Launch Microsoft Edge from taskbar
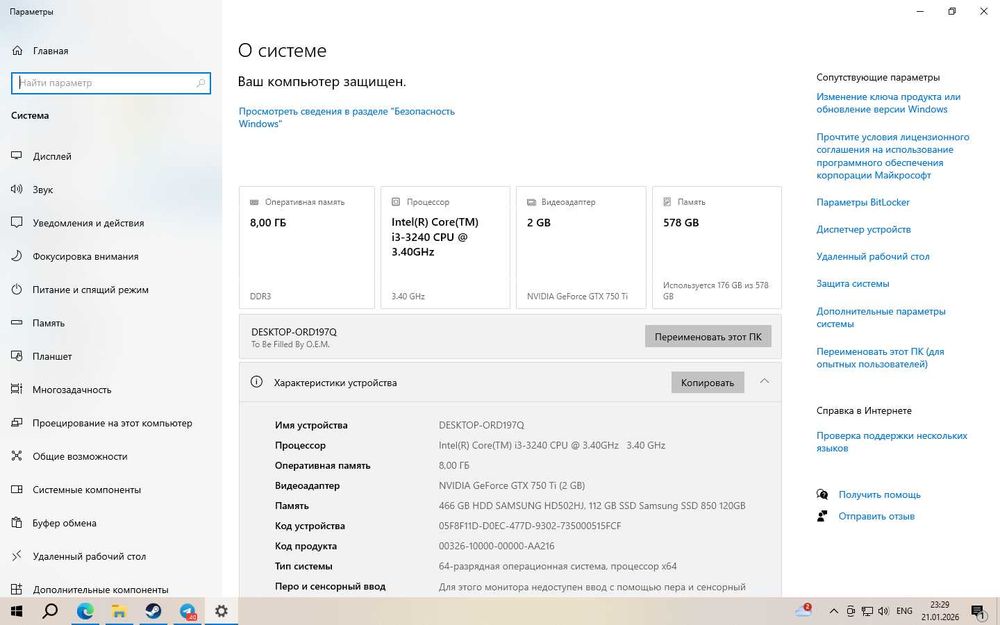 click(85, 611)
